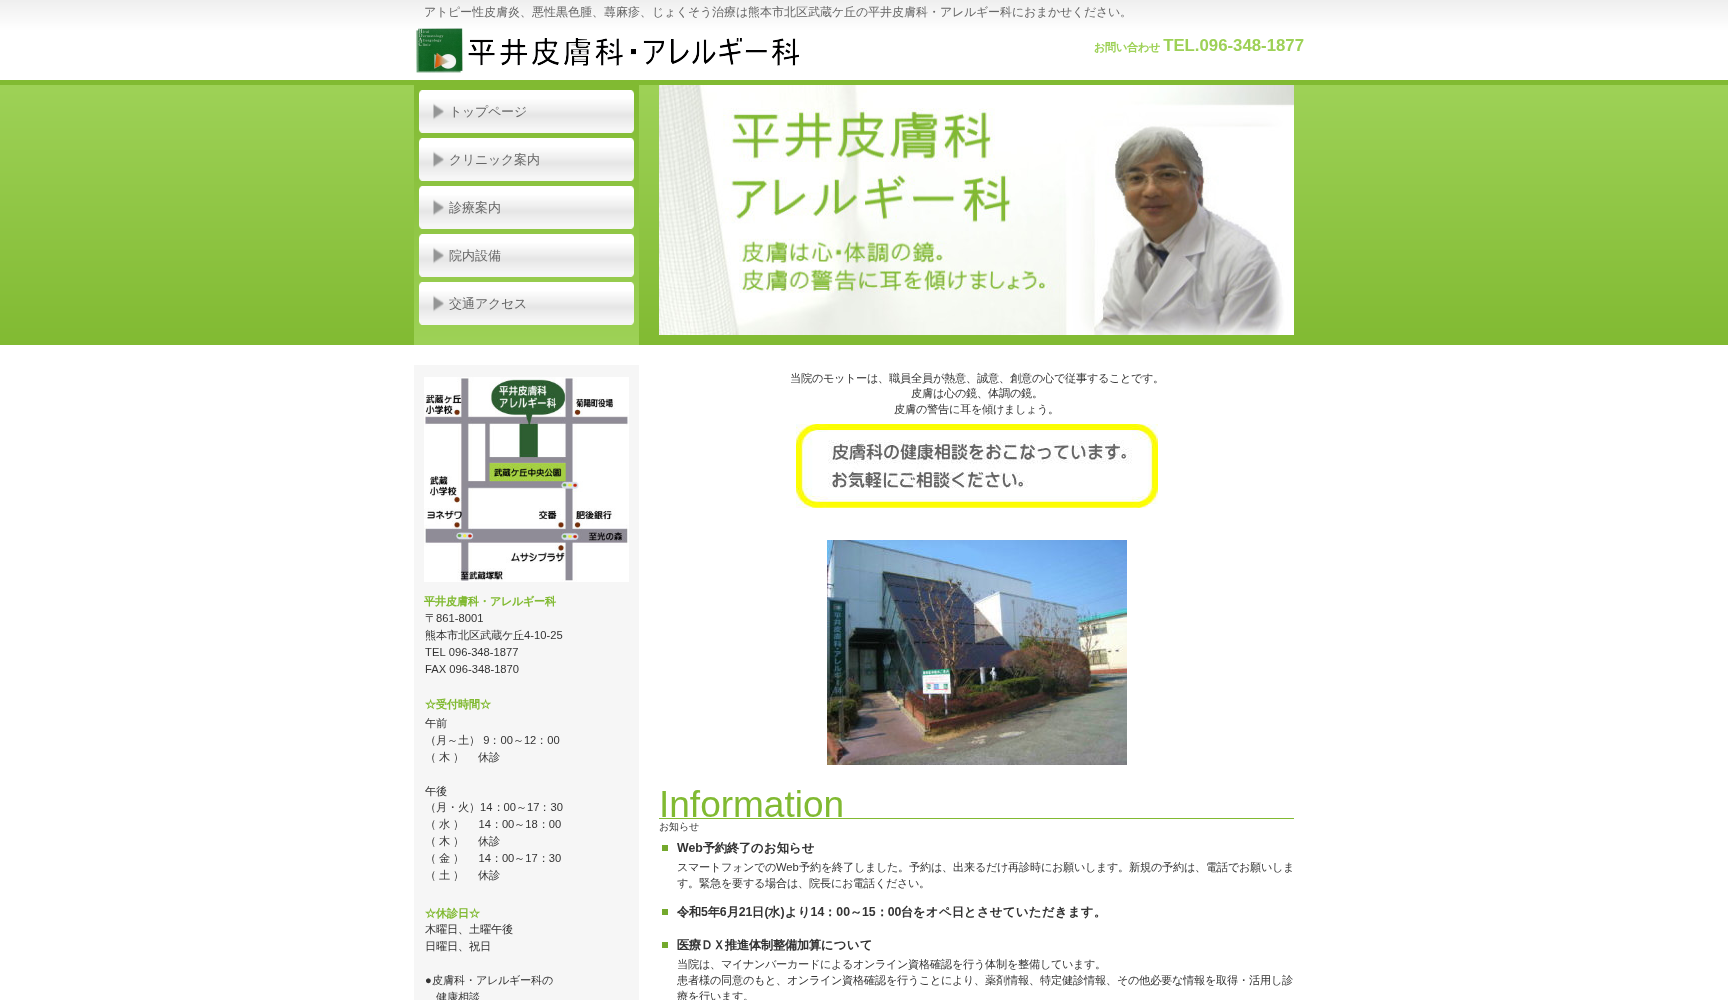
Task: Open the トップページ navigation item
Action: [x=525, y=111]
